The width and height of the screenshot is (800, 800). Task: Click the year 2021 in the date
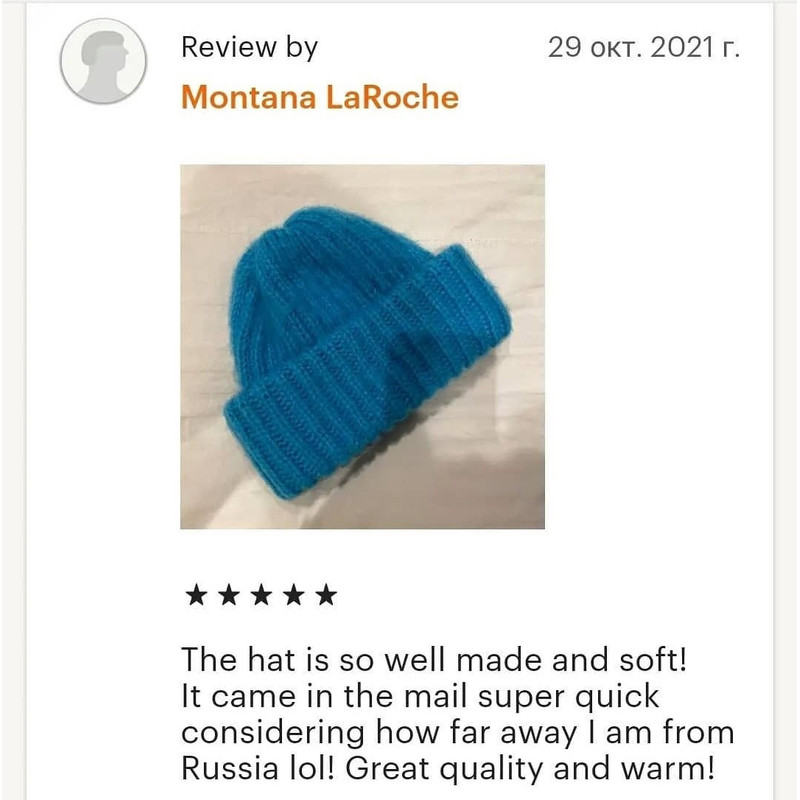pos(682,47)
